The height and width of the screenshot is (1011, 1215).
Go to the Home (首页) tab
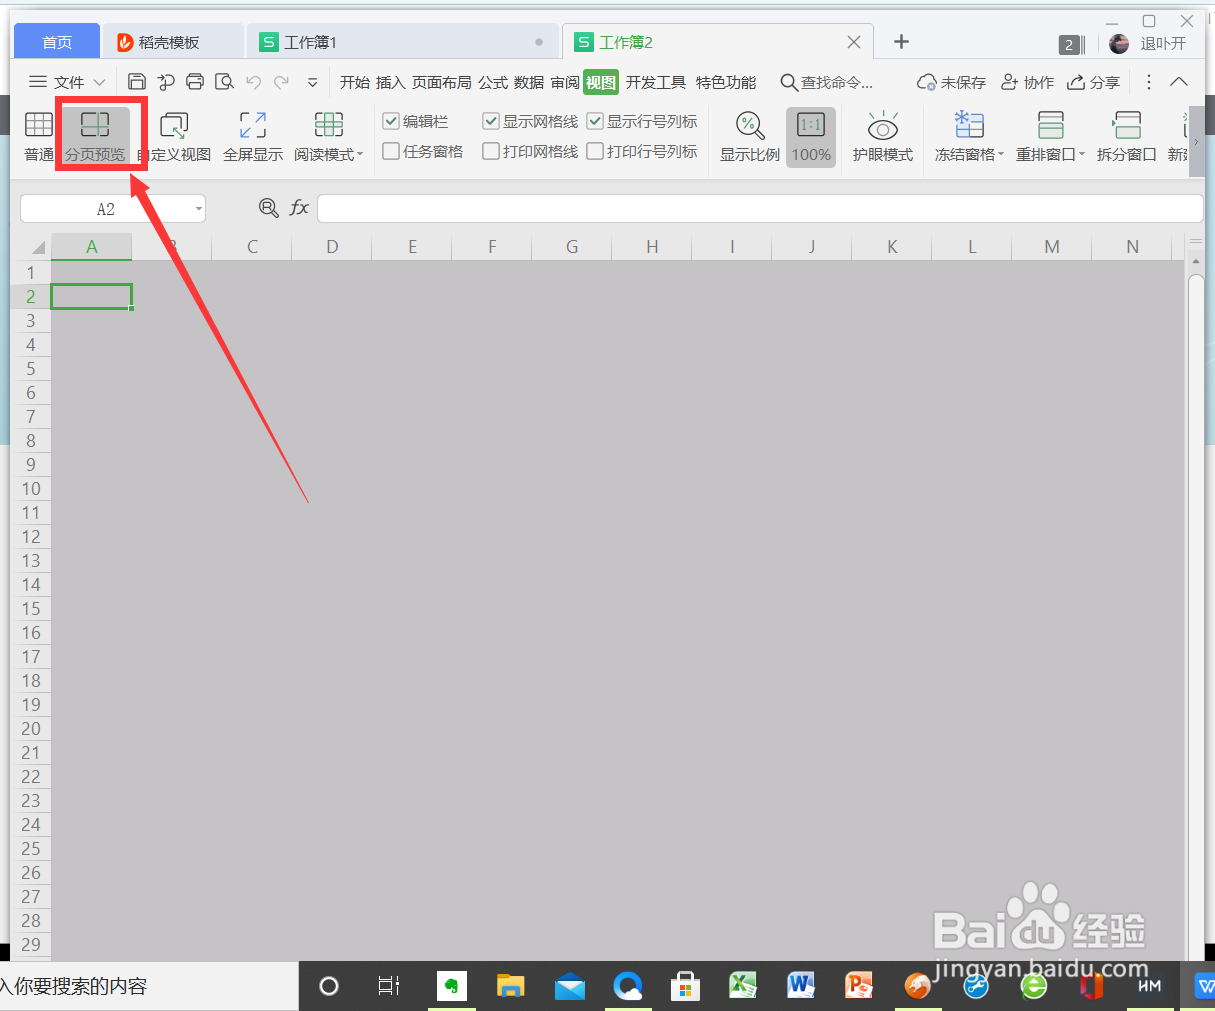click(57, 42)
